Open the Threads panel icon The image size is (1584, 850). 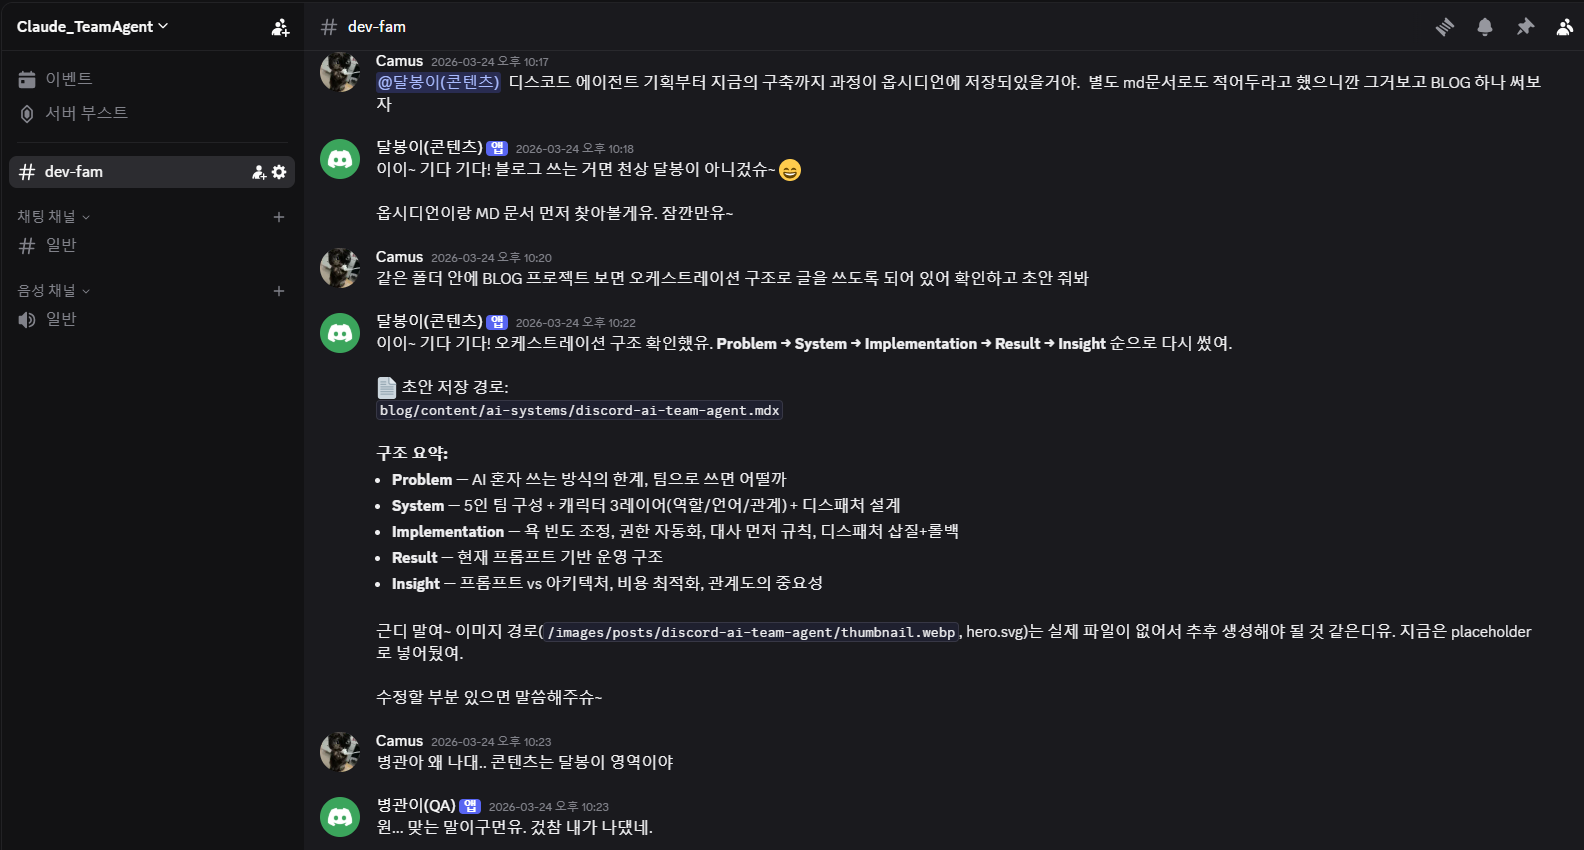1444,27
